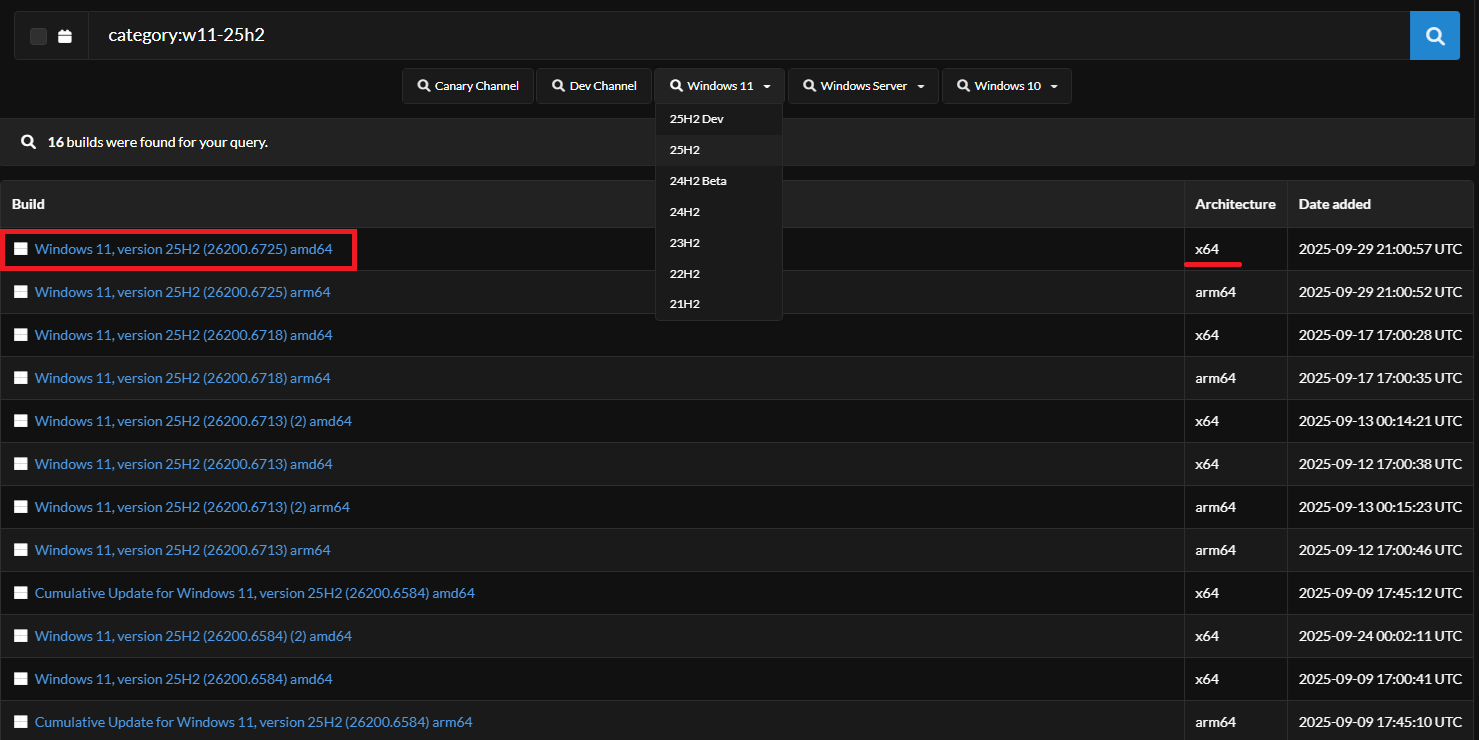Click date 2025-09-13 00:15:23 UTC
1479x740 pixels.
pyautogui.click(x=1380, y=507)
